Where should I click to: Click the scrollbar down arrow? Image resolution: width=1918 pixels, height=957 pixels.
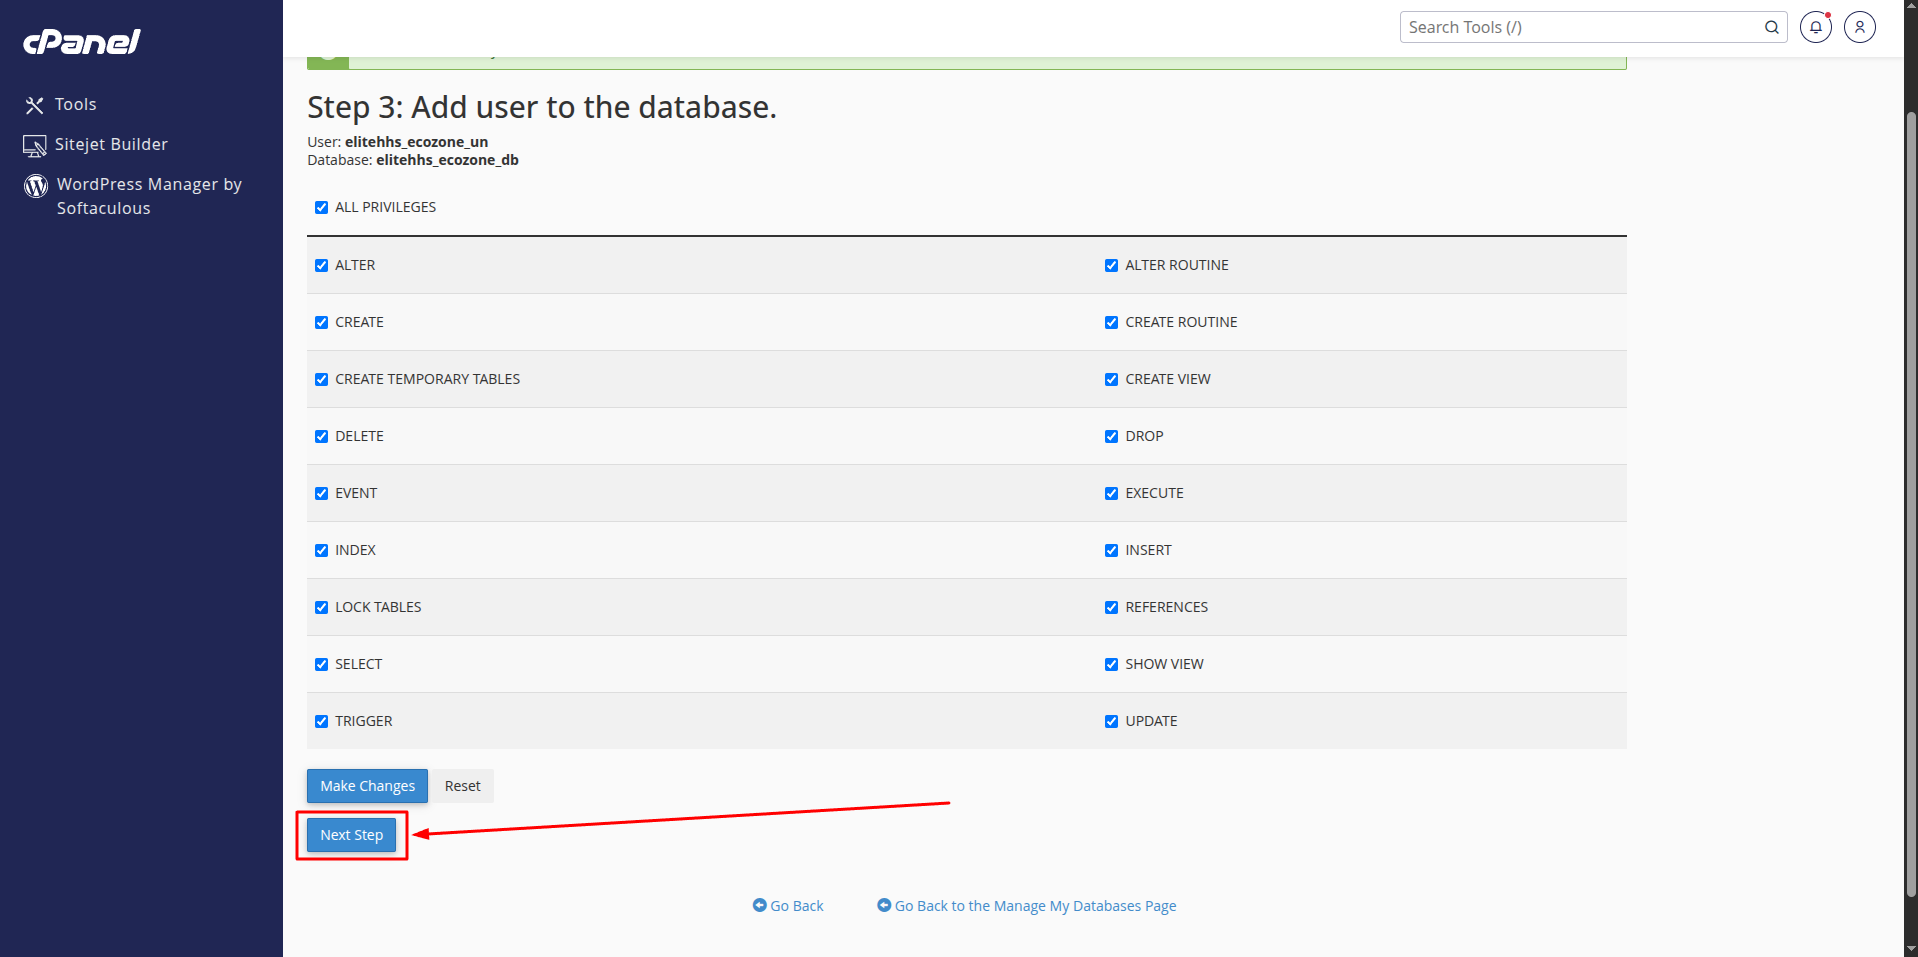coord(1911,948)
